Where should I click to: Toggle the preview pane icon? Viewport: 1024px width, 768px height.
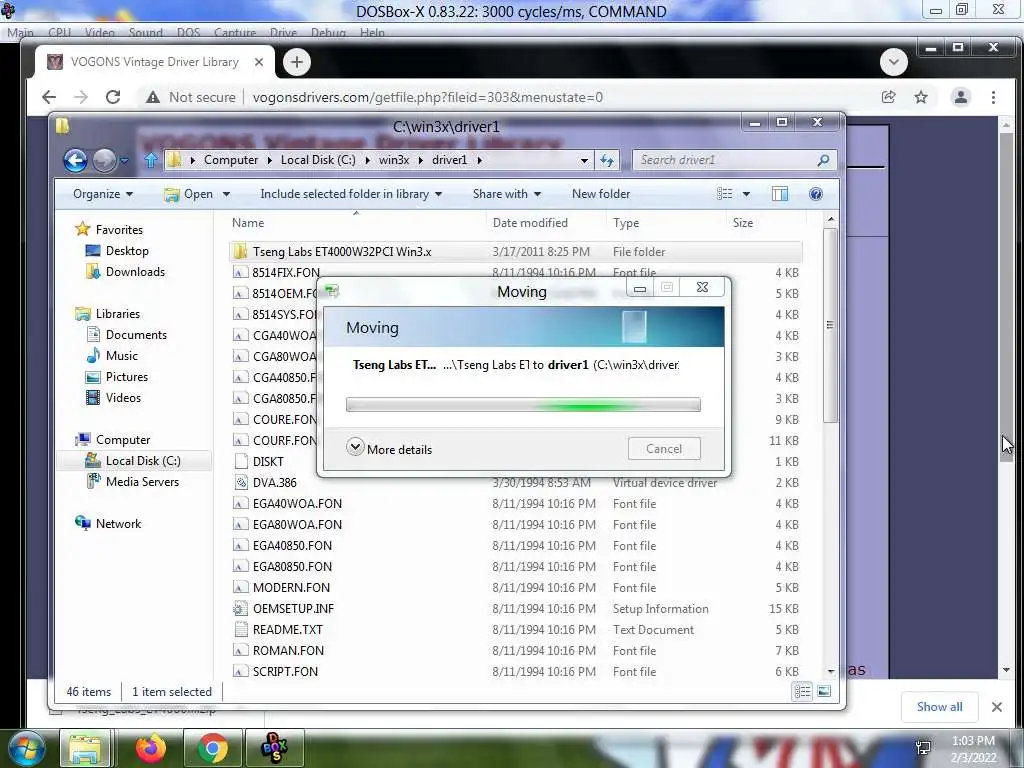click(x=780, y=194)
